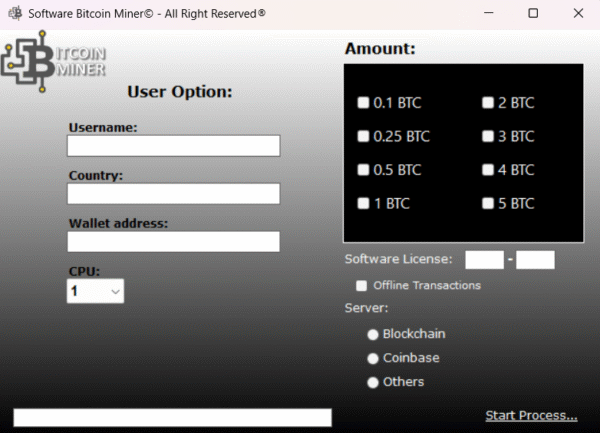Click into the Country input box
This screenshot has width=600, height=433.
173,194
